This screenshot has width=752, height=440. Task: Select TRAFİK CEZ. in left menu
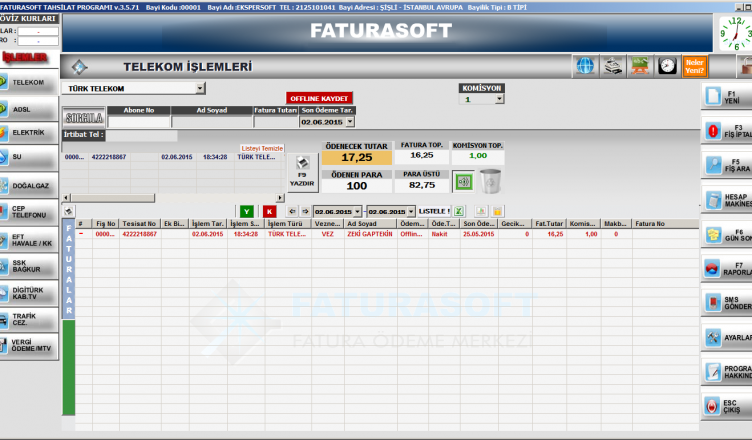[x=29, y=319]
